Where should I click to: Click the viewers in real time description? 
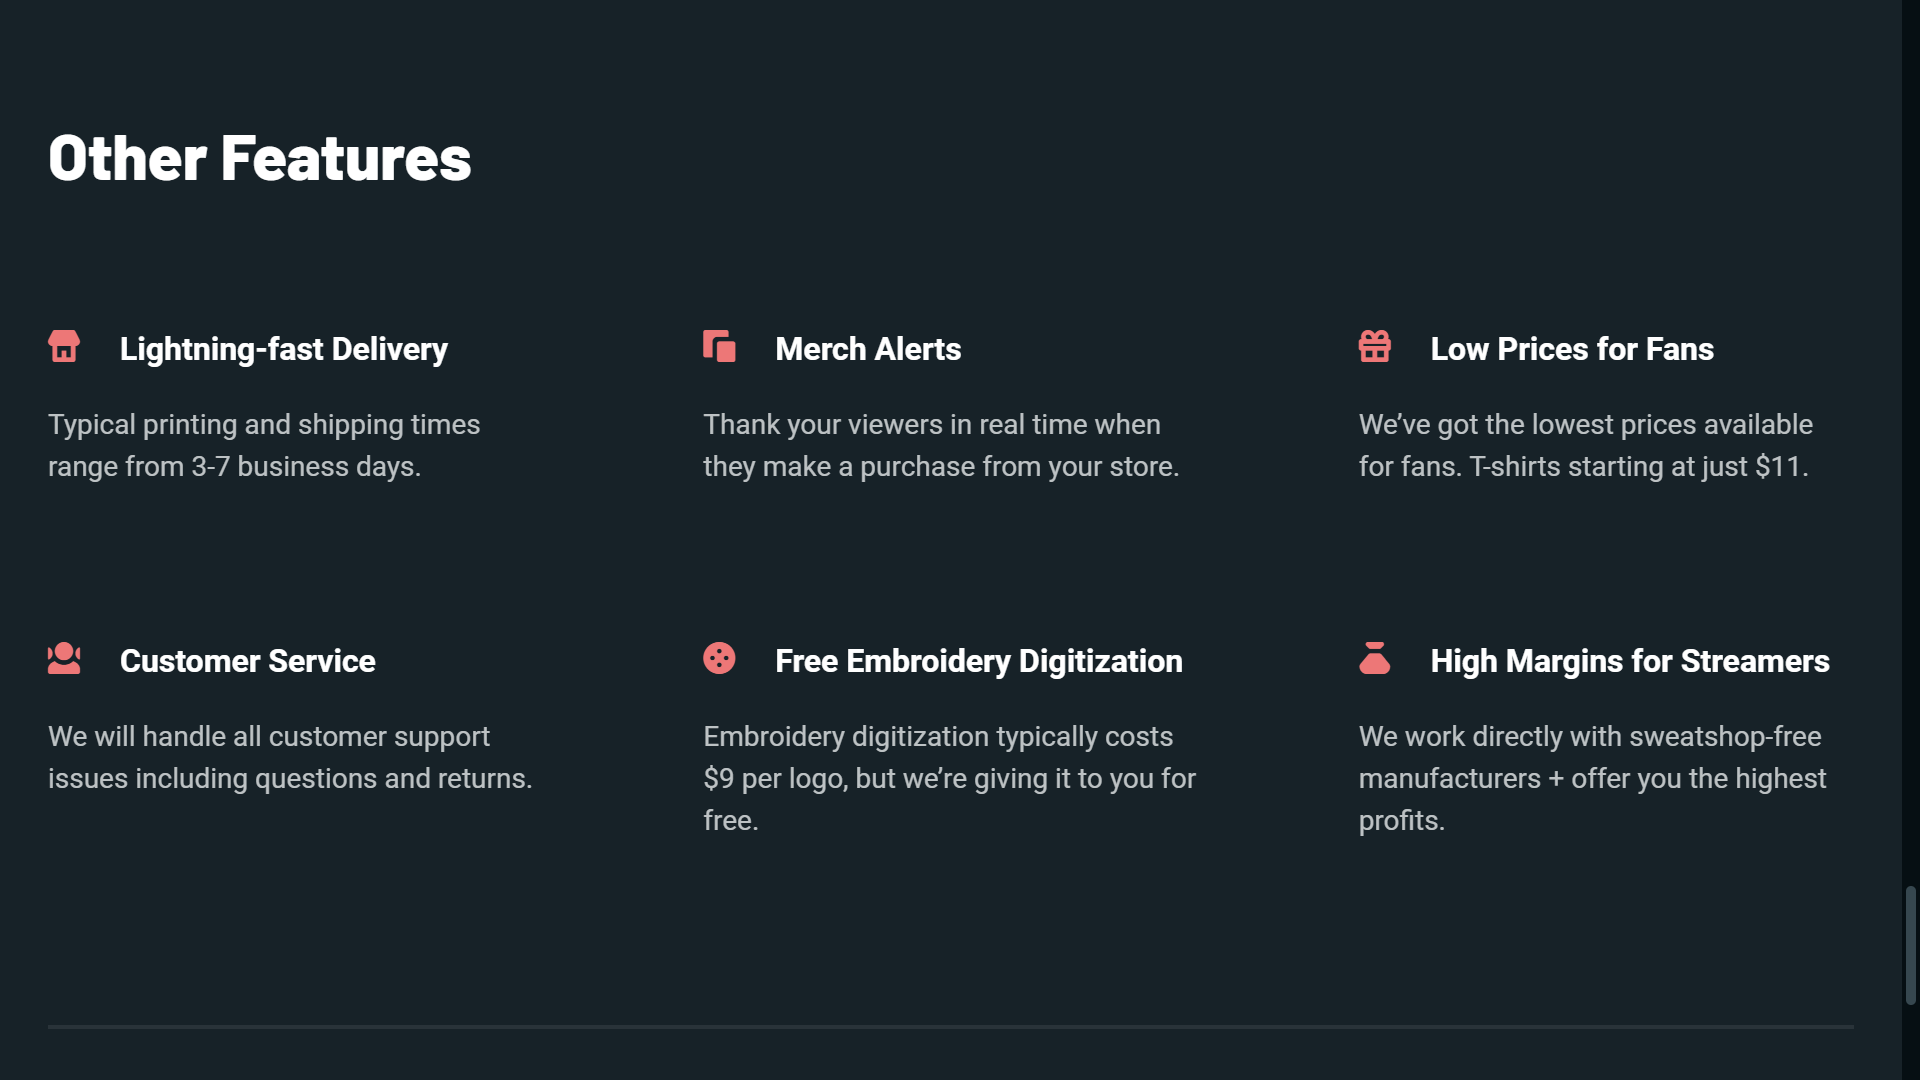click(x=941, y=445)
